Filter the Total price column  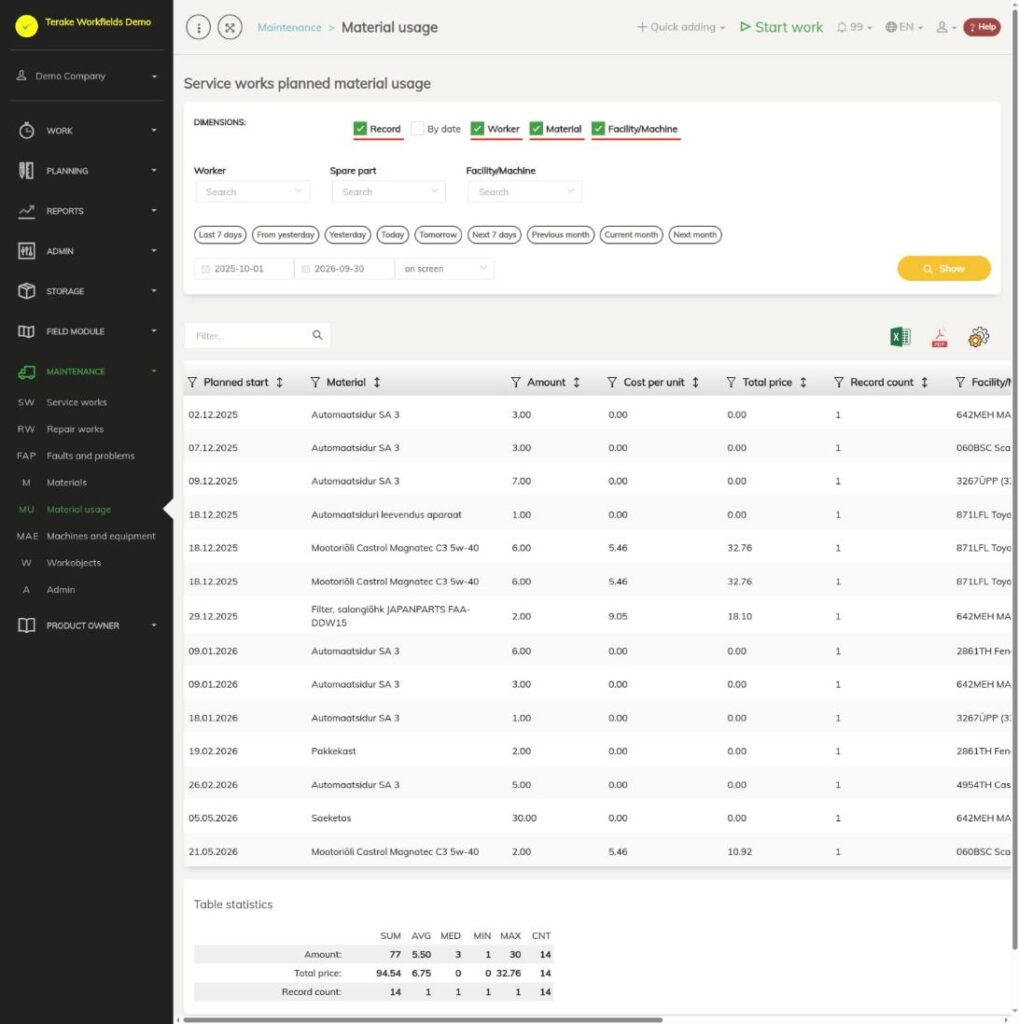[x=731, y=382]
